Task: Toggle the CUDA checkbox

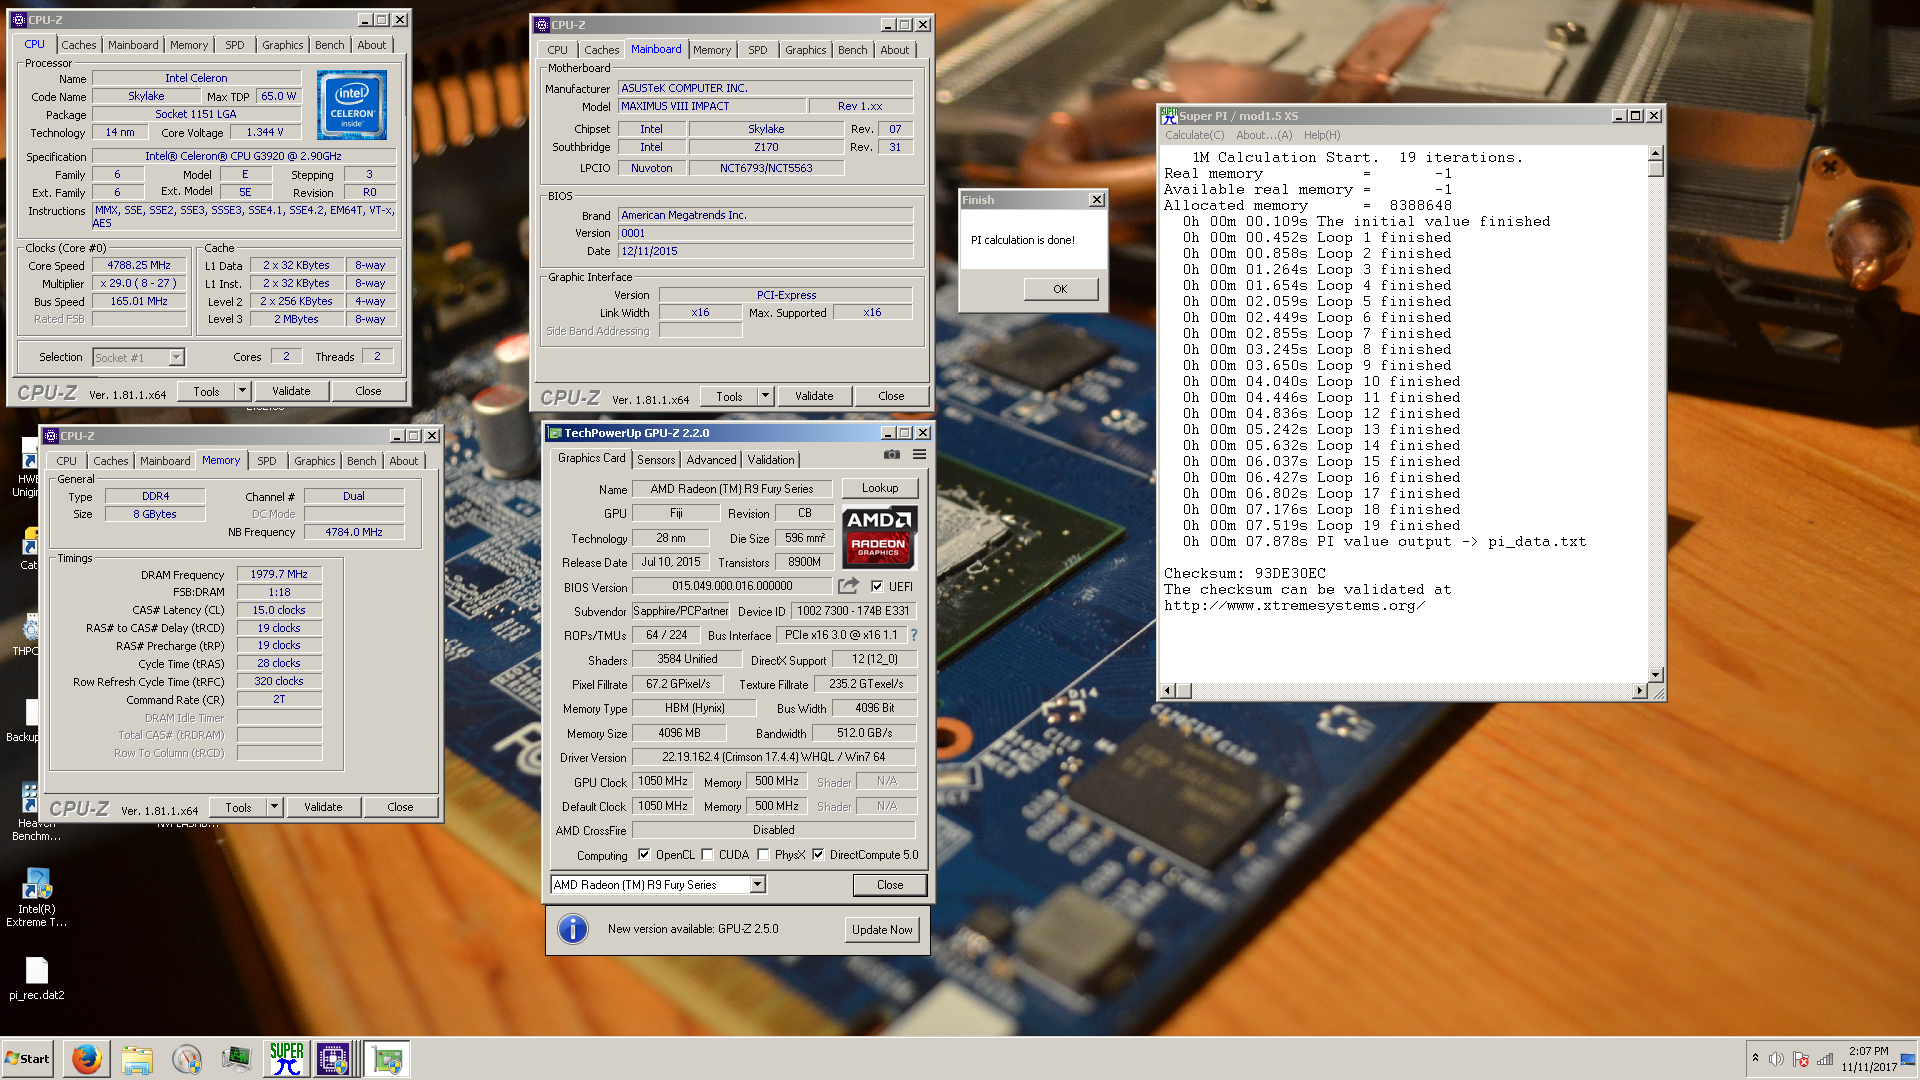Action: tap(708, 855)
